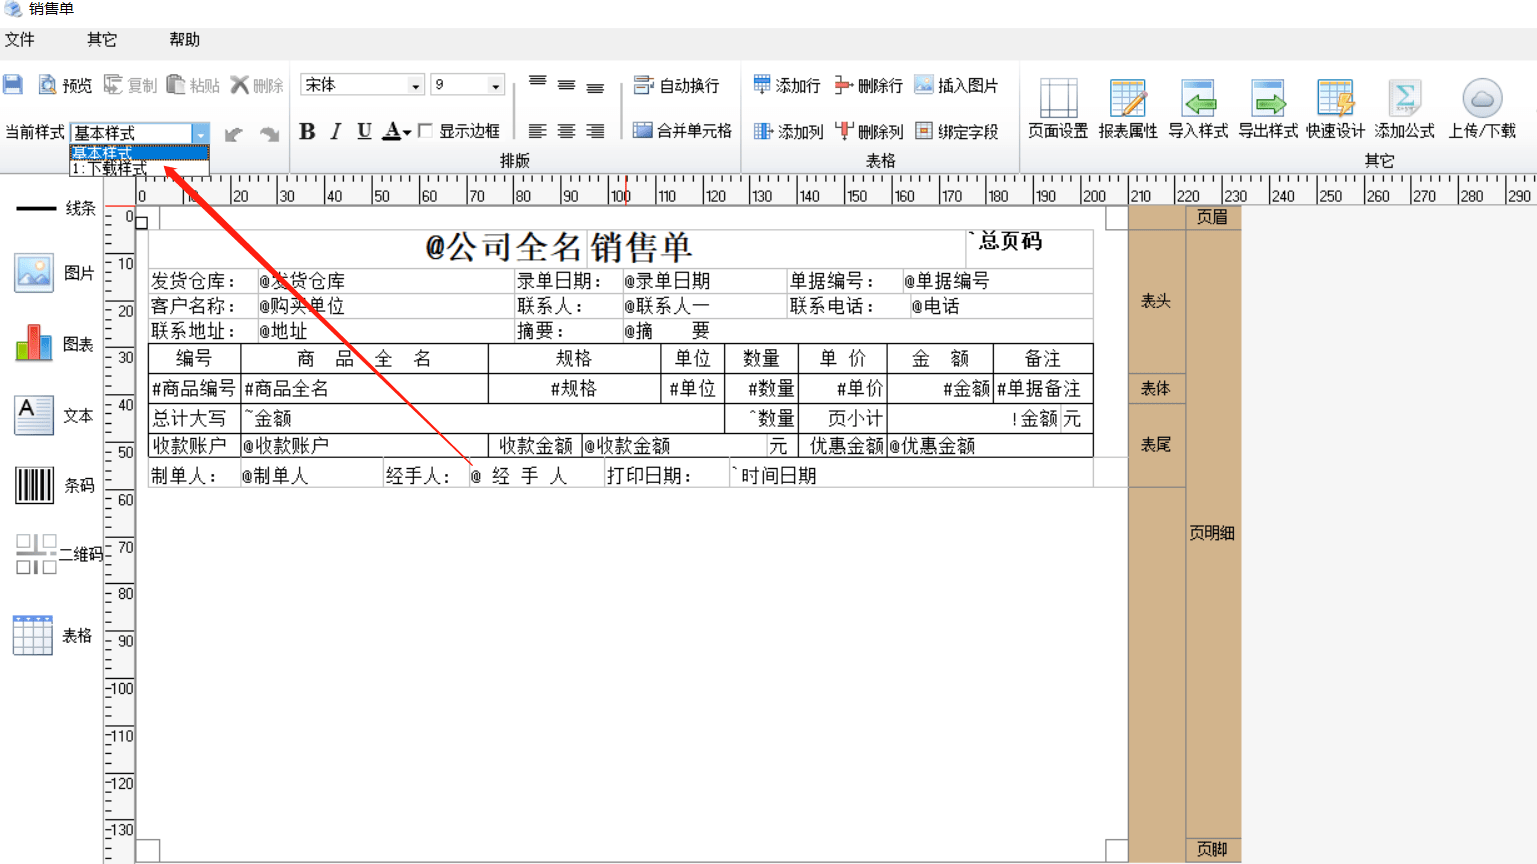Click bind field (绑定字段)
The image size is (1537, 864).
point(956,131)
